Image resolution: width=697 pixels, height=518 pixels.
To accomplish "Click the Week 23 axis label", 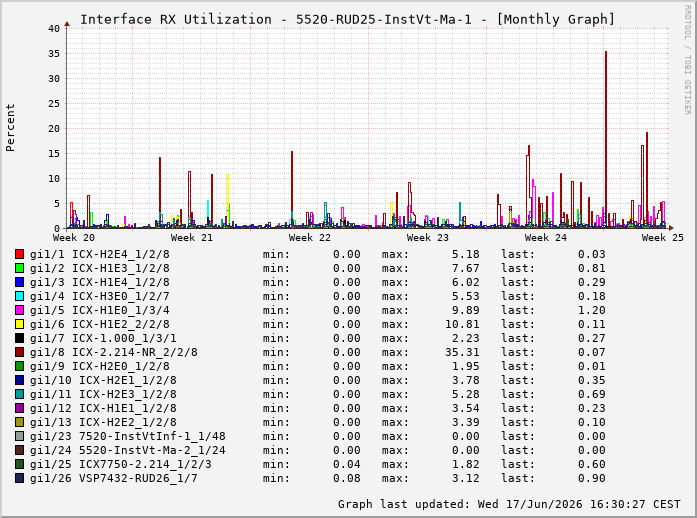I will [x=428, y=238].
